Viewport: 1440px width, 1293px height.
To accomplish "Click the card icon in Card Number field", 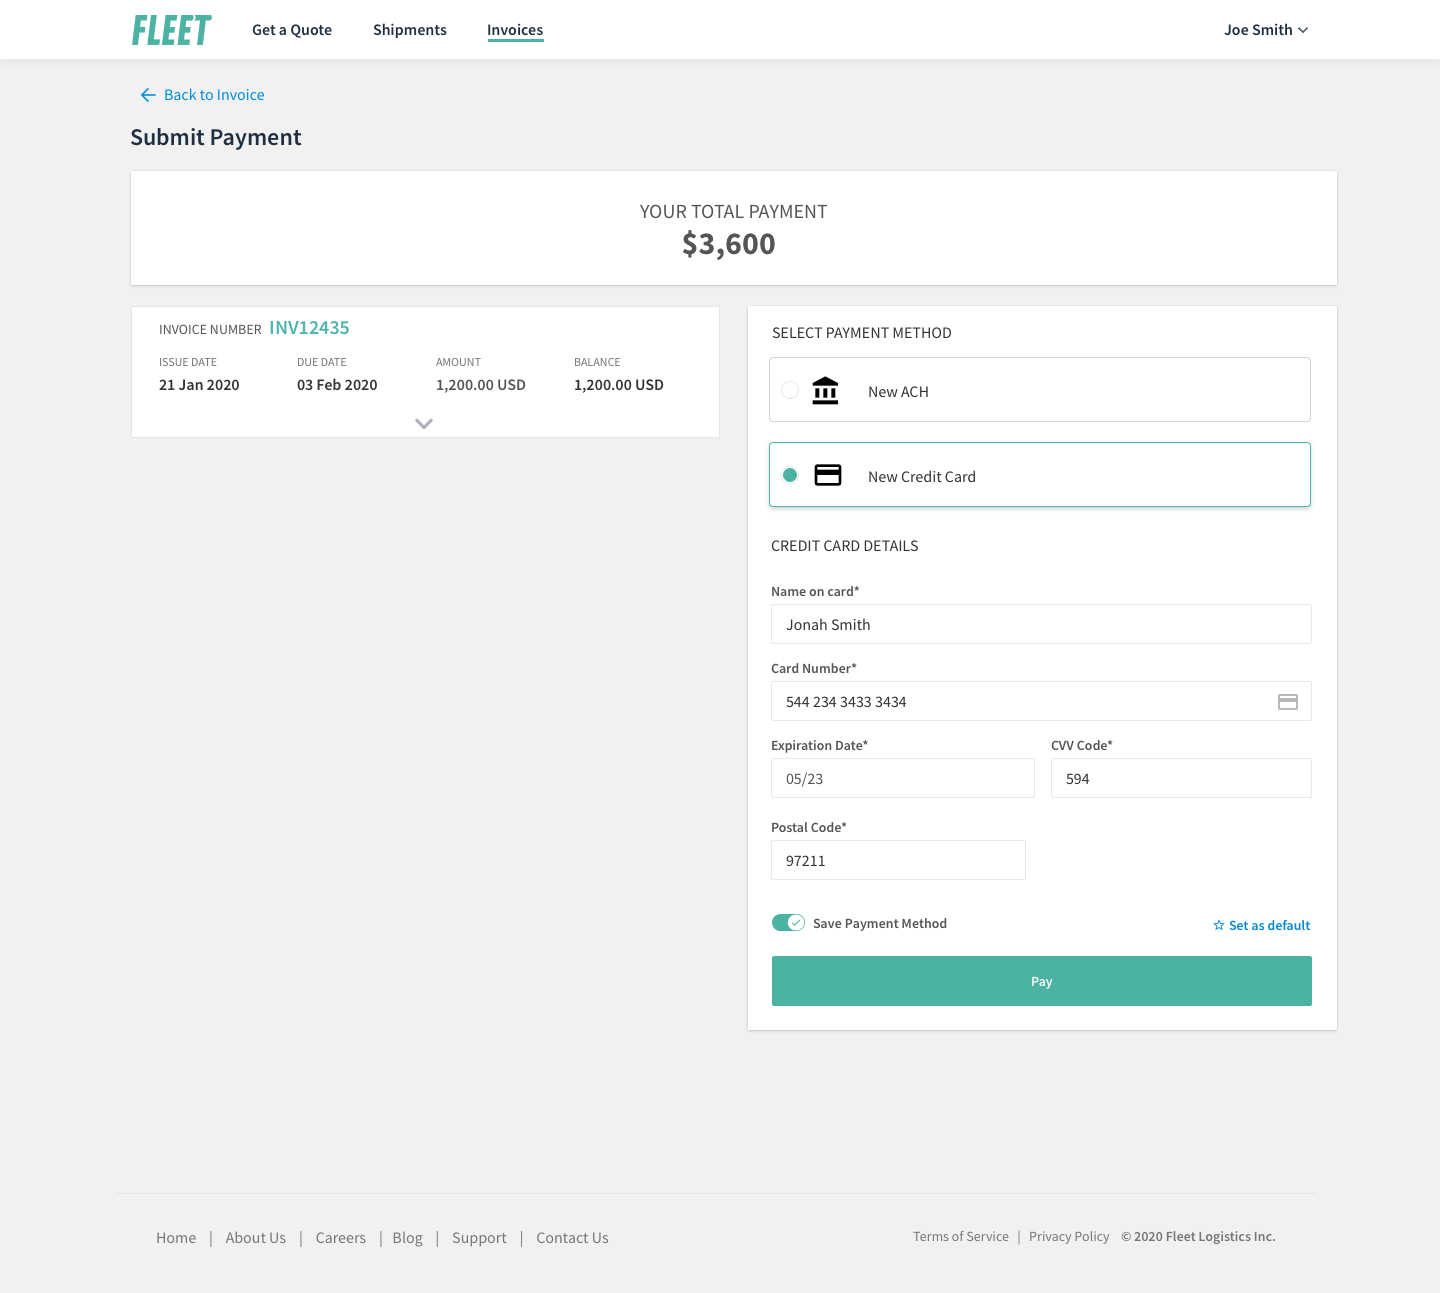I will click(1288, 702).
